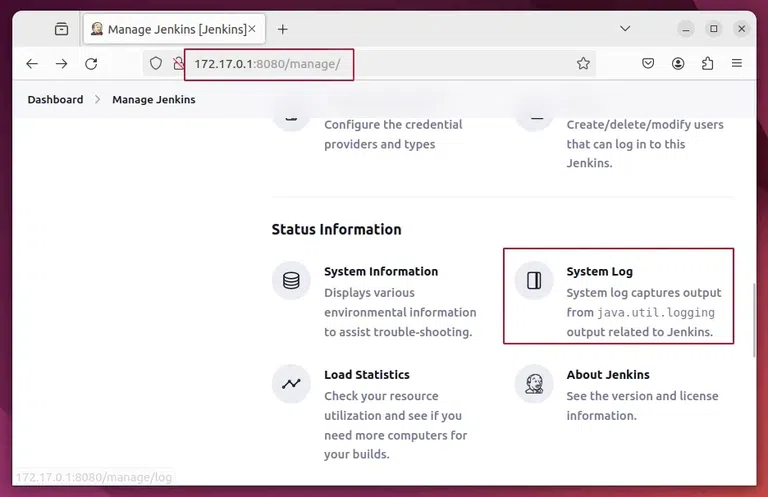This screenshot has width=768, height=497.
Task: Reload the current page
Action: click(x=91, y=63)
